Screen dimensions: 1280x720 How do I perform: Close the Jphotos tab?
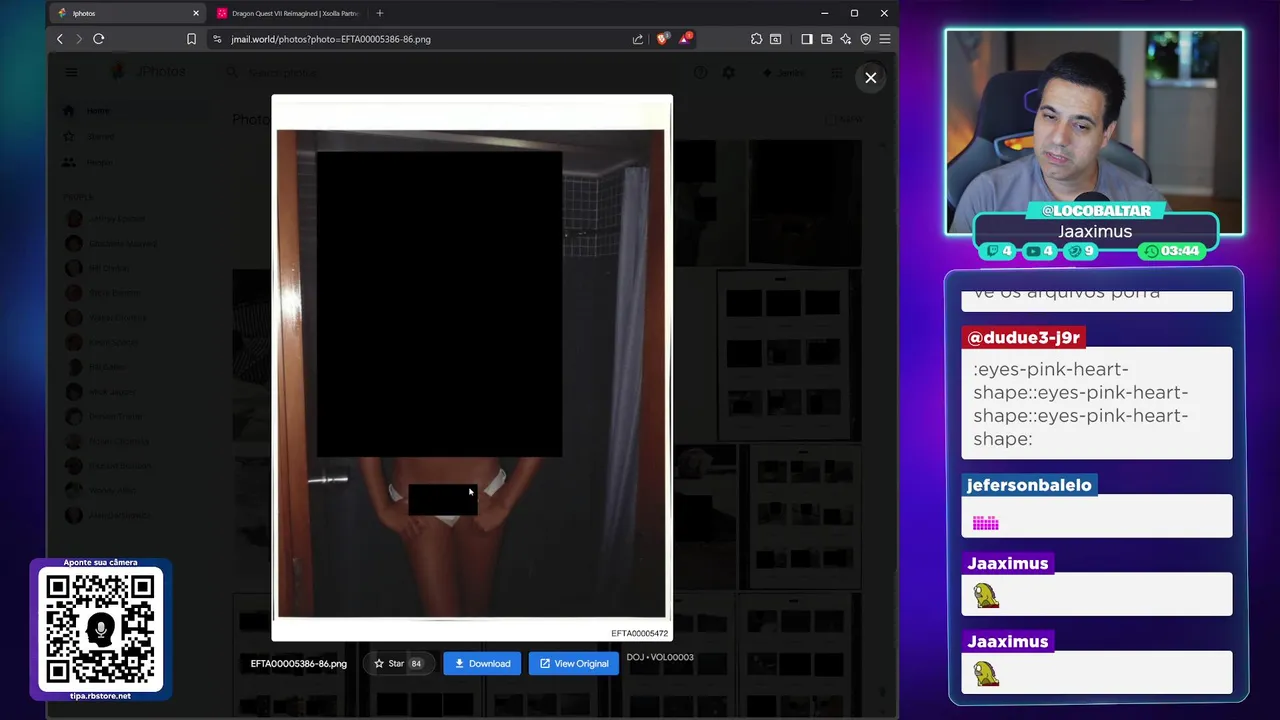click(196, 13)
